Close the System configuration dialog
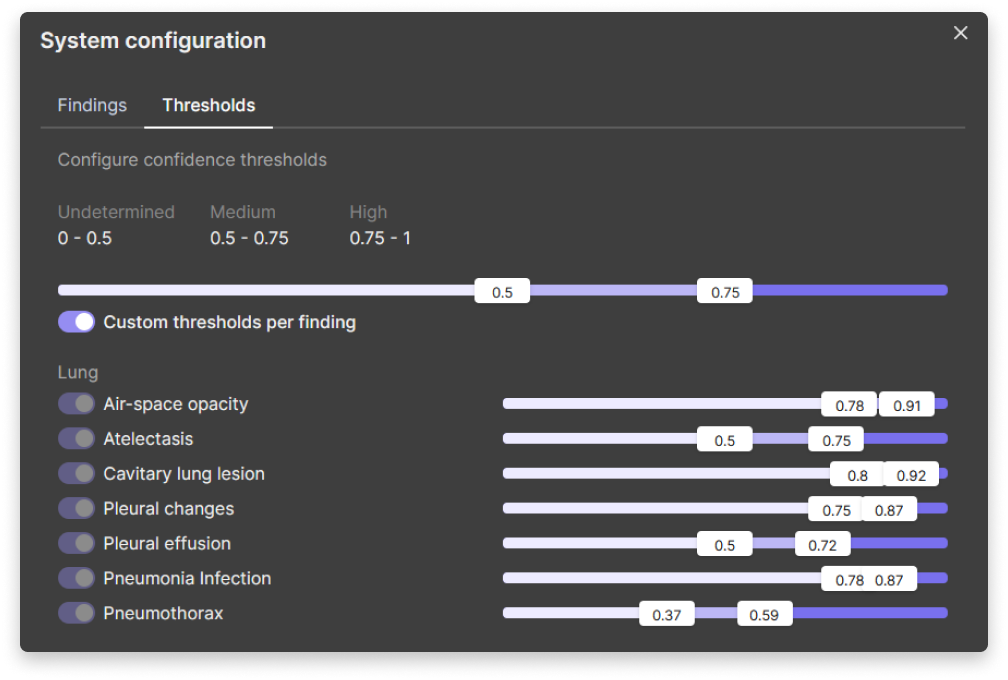The width and height of the screenshot is (1008, 680). click(960, 33)
